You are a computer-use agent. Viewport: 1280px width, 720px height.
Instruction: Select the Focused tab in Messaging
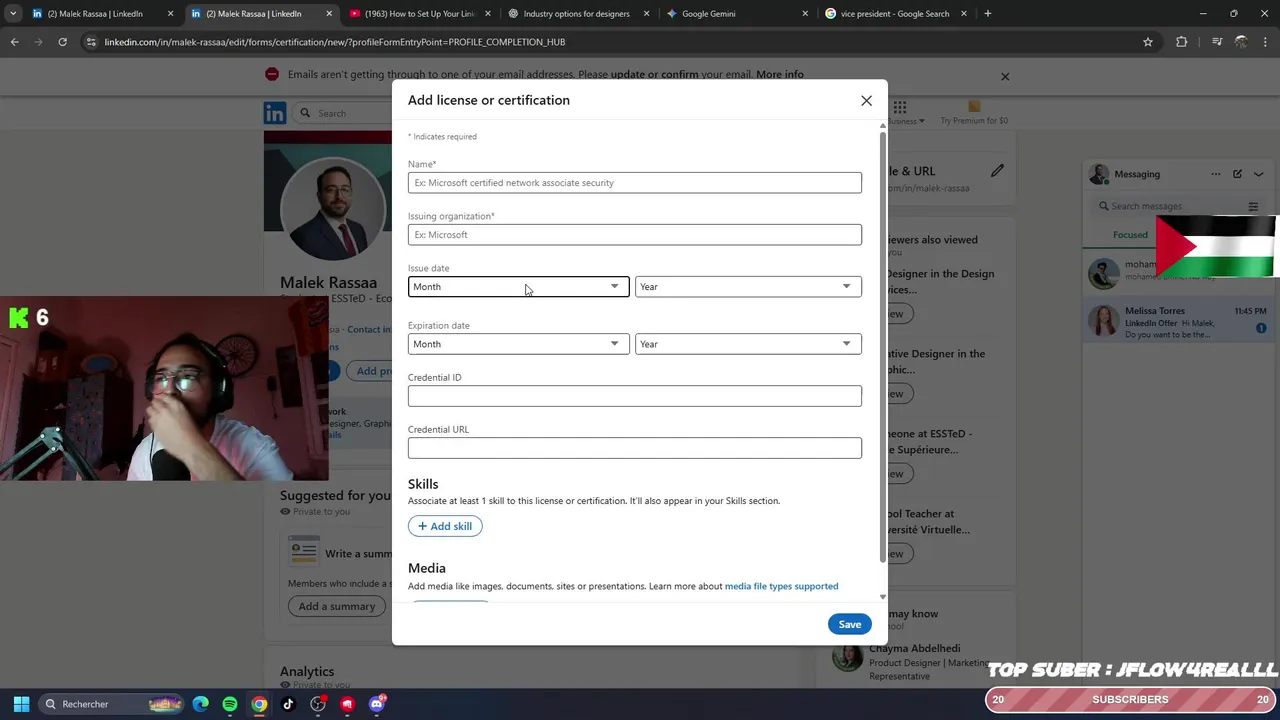[x=1130, y=235]
